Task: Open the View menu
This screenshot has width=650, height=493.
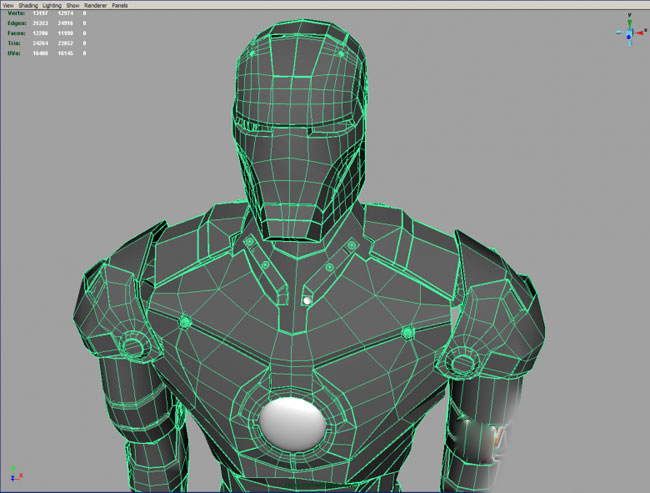Action: pyautogui.click(x=8, y=5)
